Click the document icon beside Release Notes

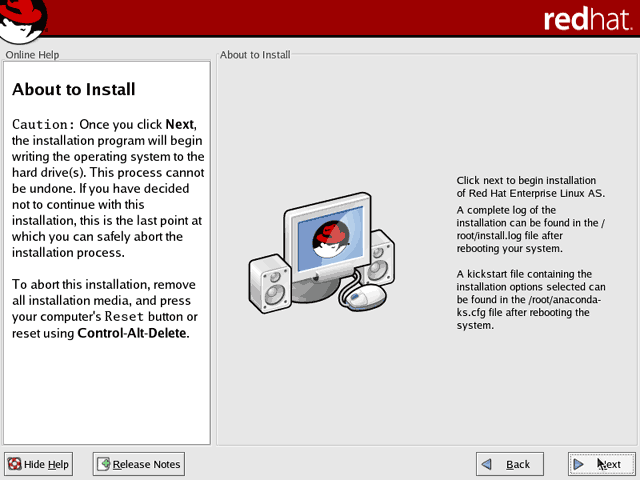103,464
